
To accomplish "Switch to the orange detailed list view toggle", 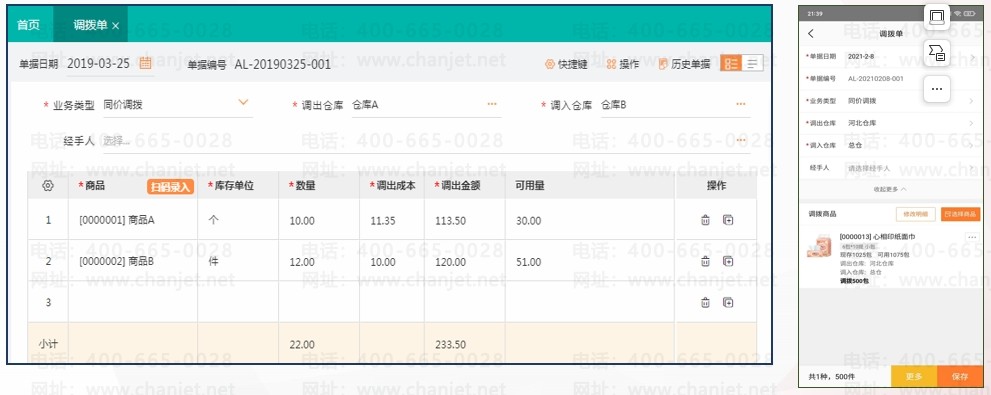I will pos(731,63).
